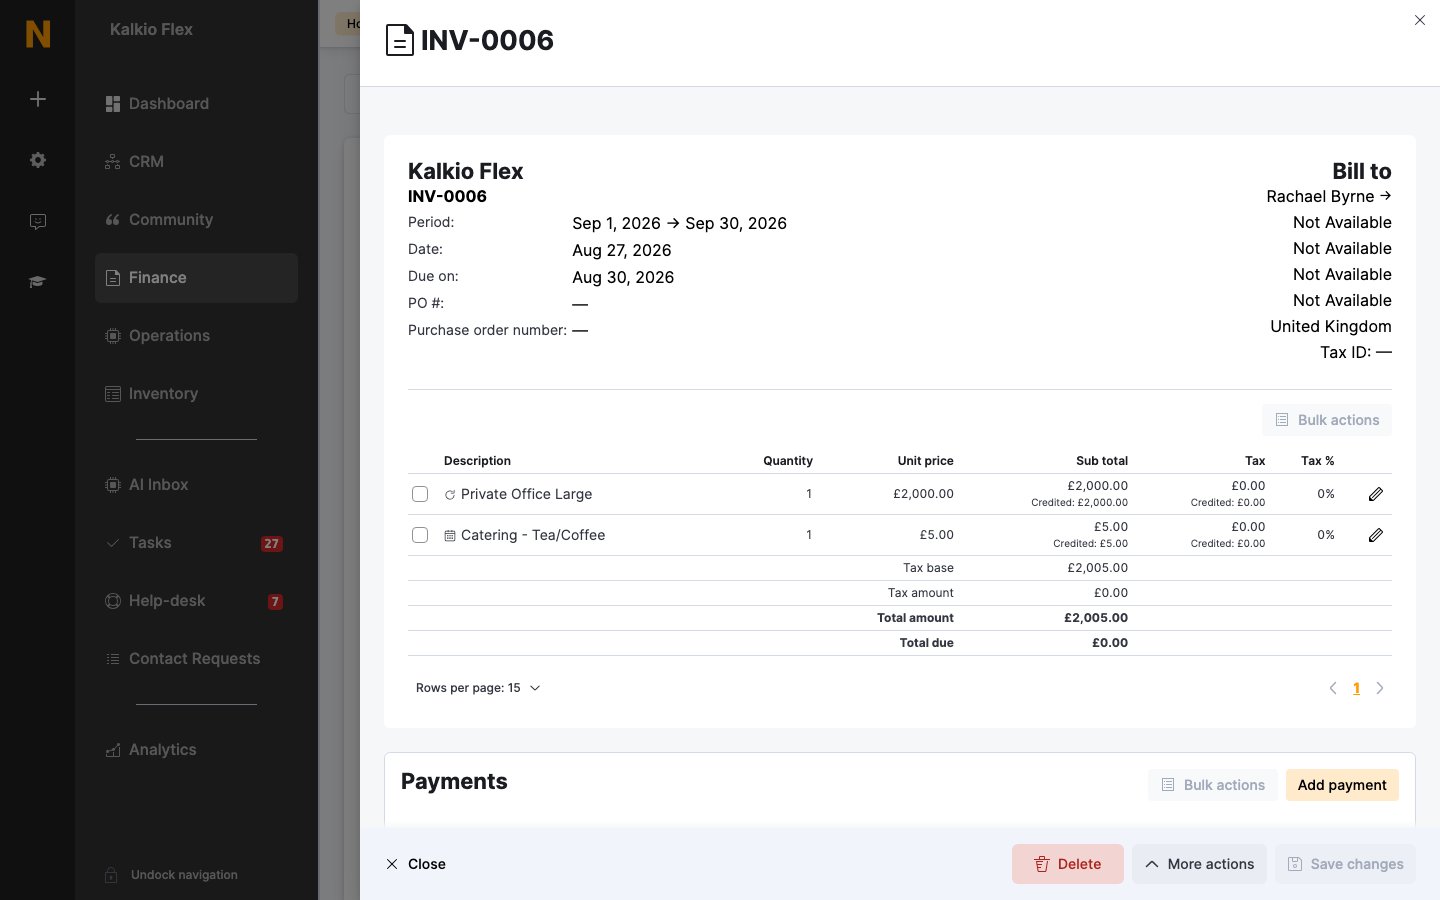Click the Unit price column header

point(925,461)
